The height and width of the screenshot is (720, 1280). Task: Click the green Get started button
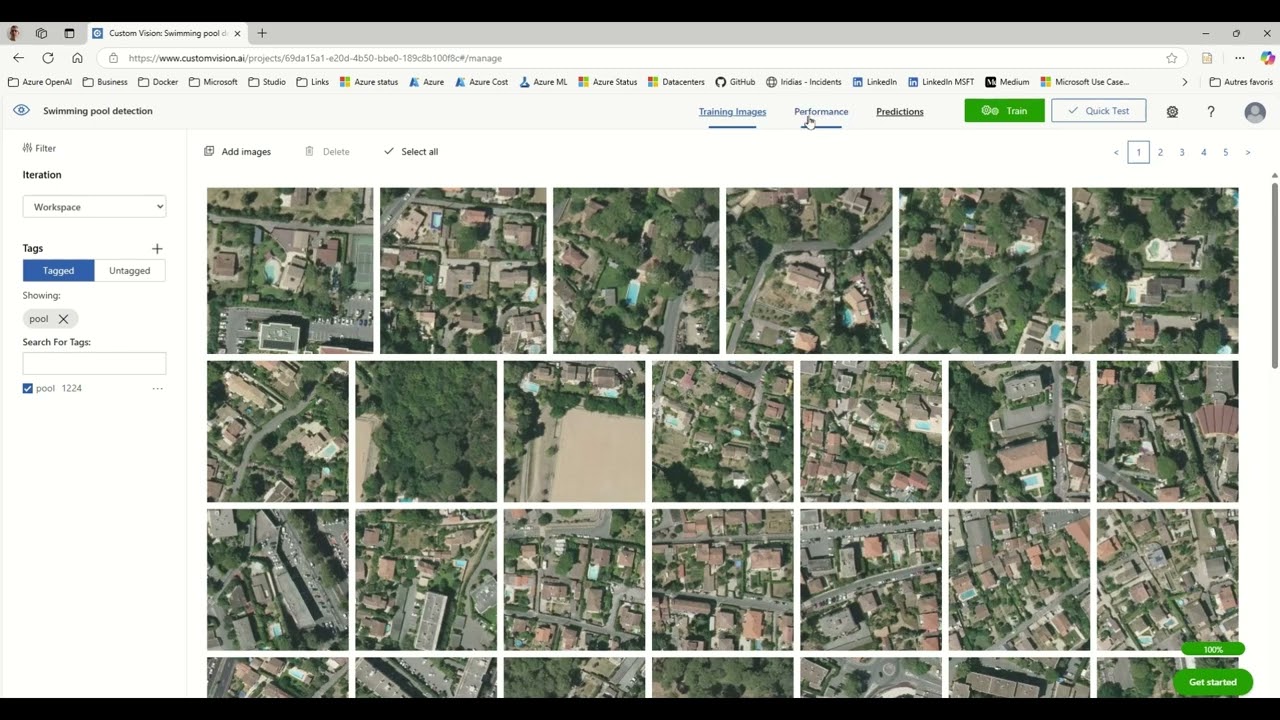pos(1213,682)
